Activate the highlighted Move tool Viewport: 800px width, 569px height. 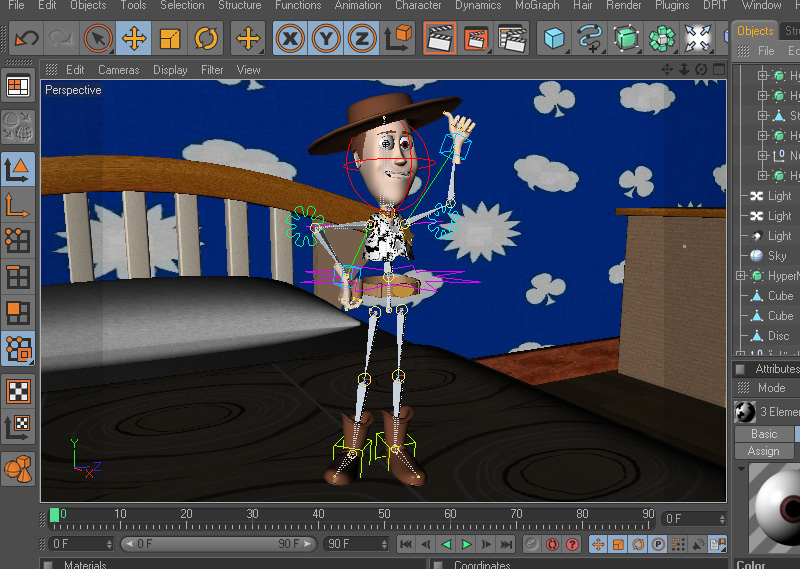(x=134, y=38)
